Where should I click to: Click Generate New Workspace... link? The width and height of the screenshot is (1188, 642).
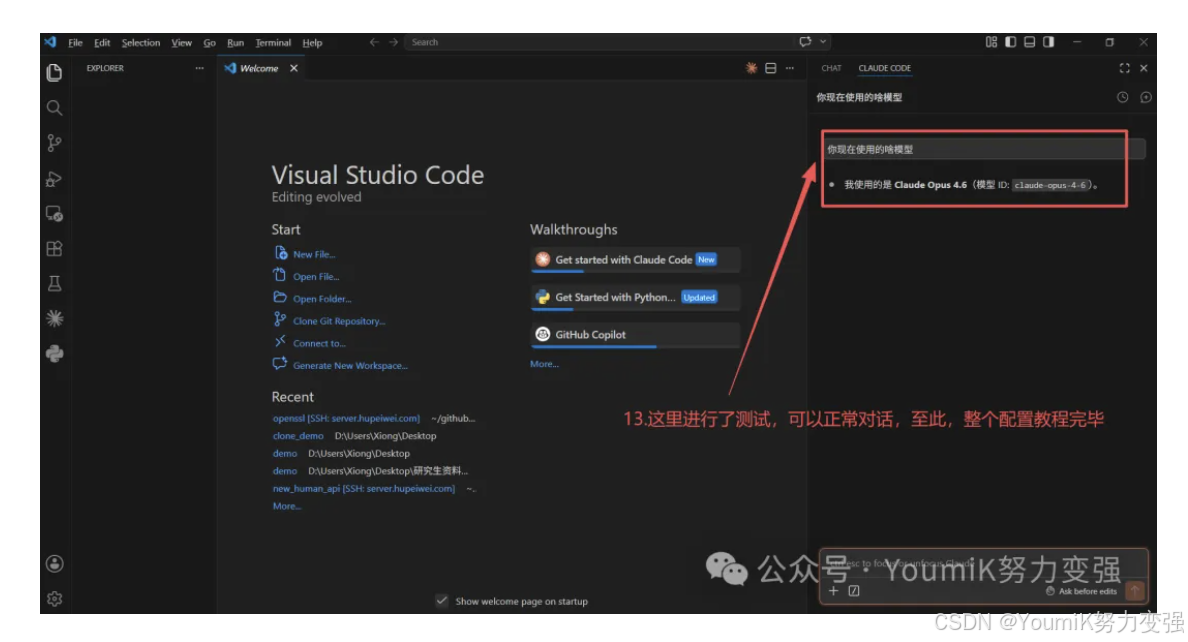pyautogui.click(x=350, y=365)
